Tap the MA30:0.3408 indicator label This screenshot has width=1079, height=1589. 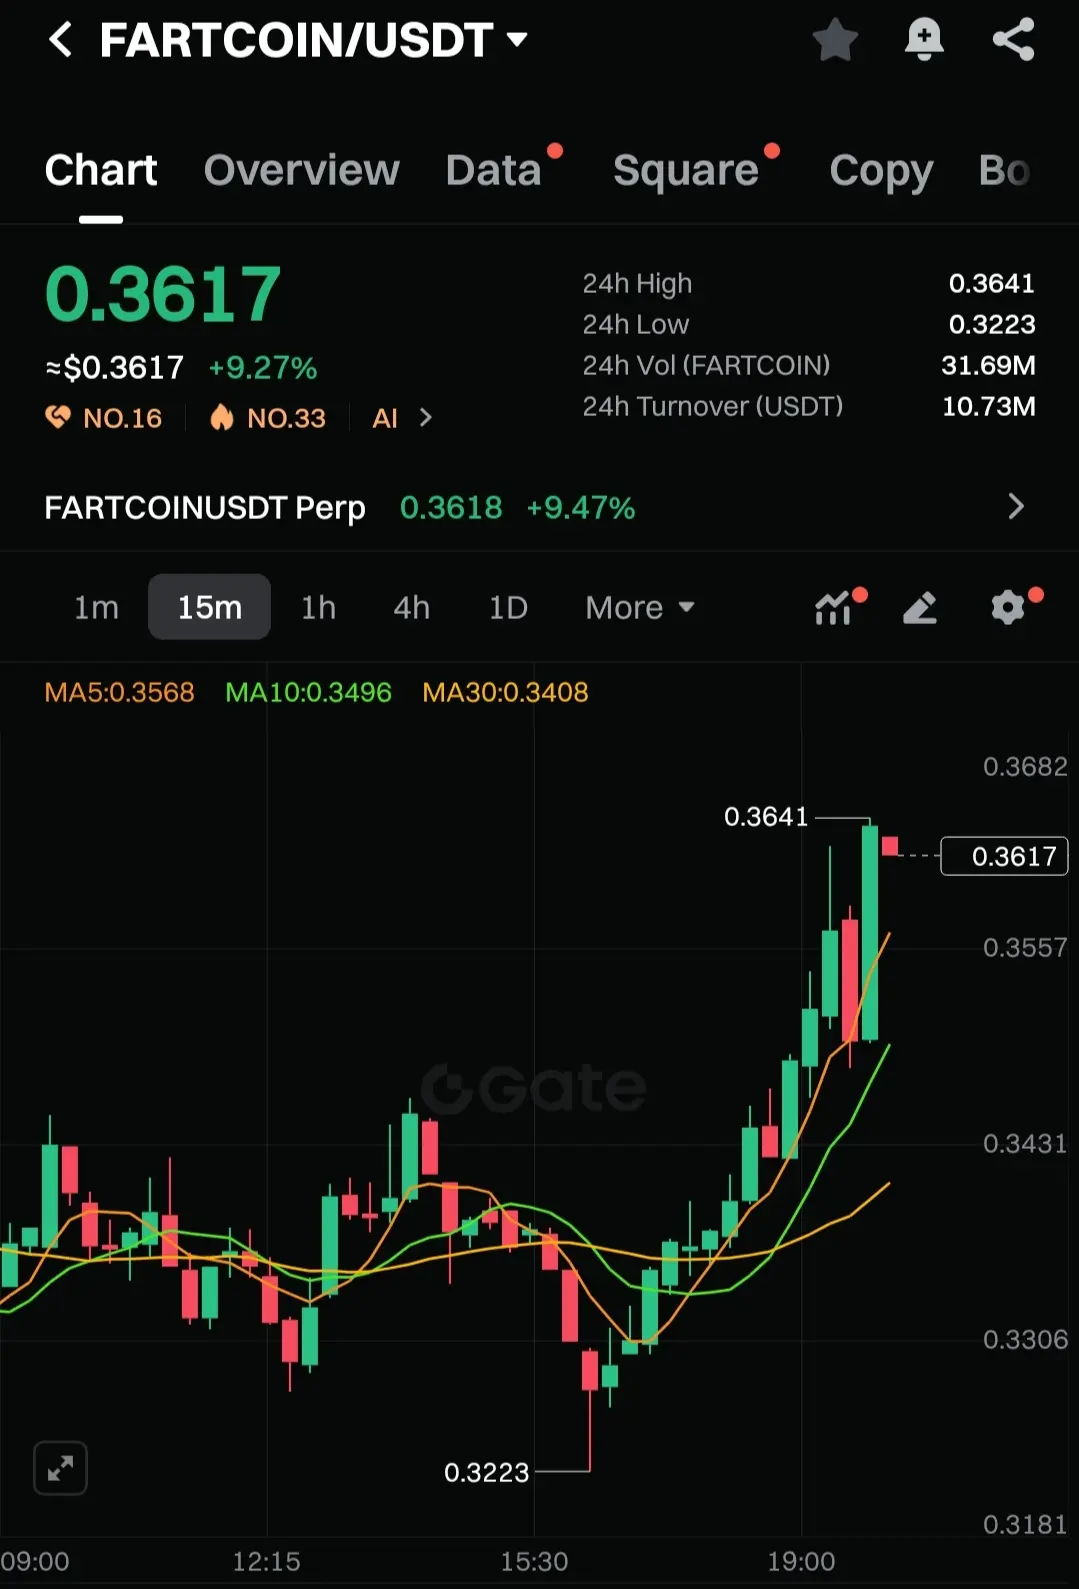click(505, 692)
